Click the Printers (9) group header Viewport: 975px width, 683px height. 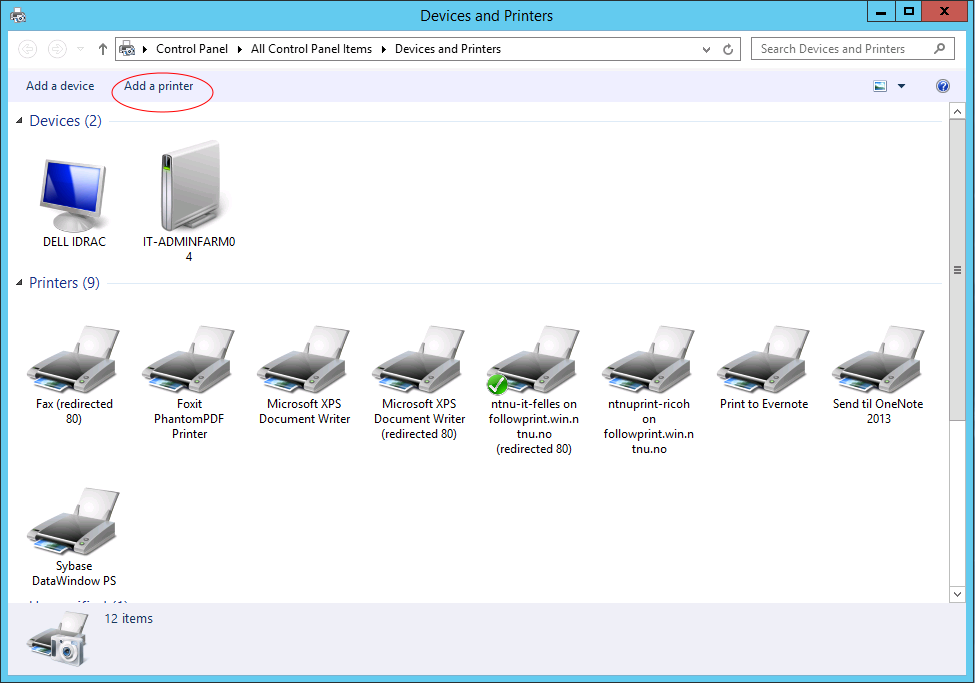pyautogui.click(x=64, y=283)
